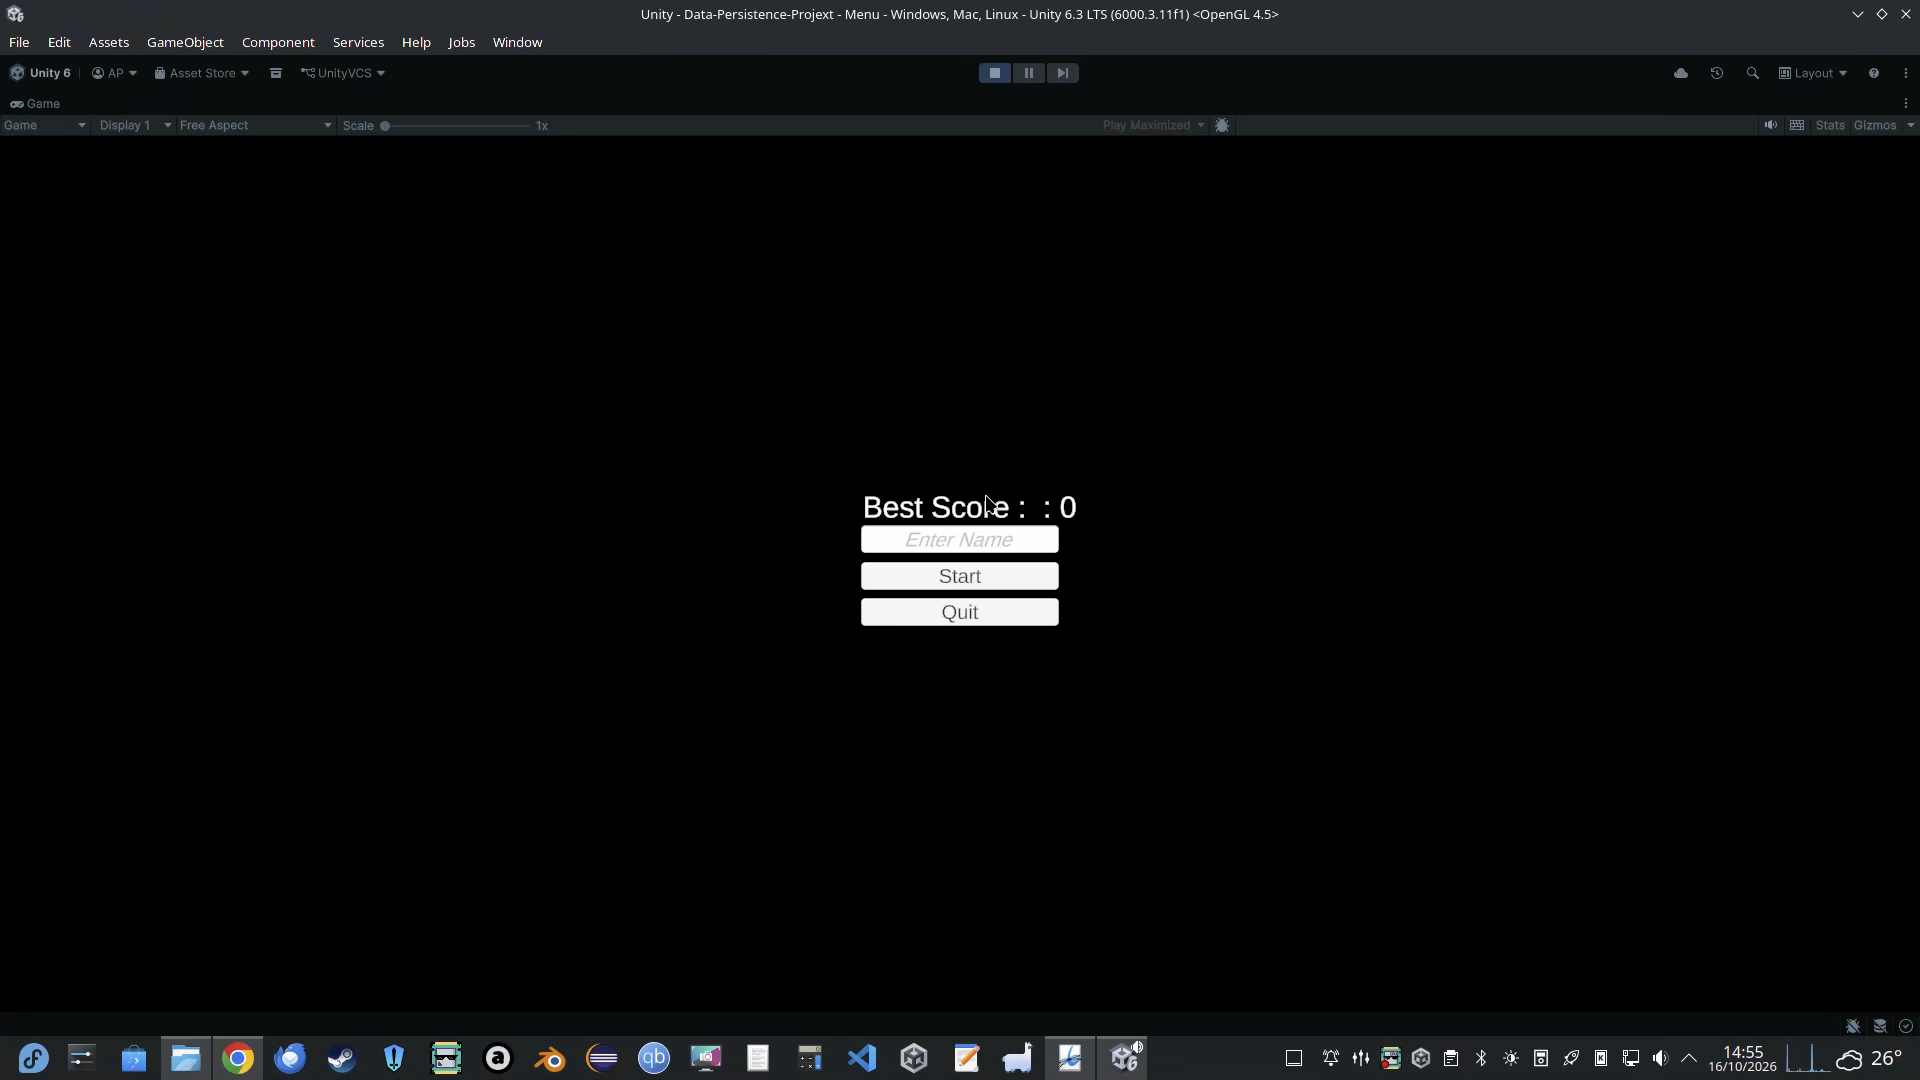Viewport: 1920px width, 1080px height.
Task: Open Visual Studio Code from the taskbar
Action: 862,1058
